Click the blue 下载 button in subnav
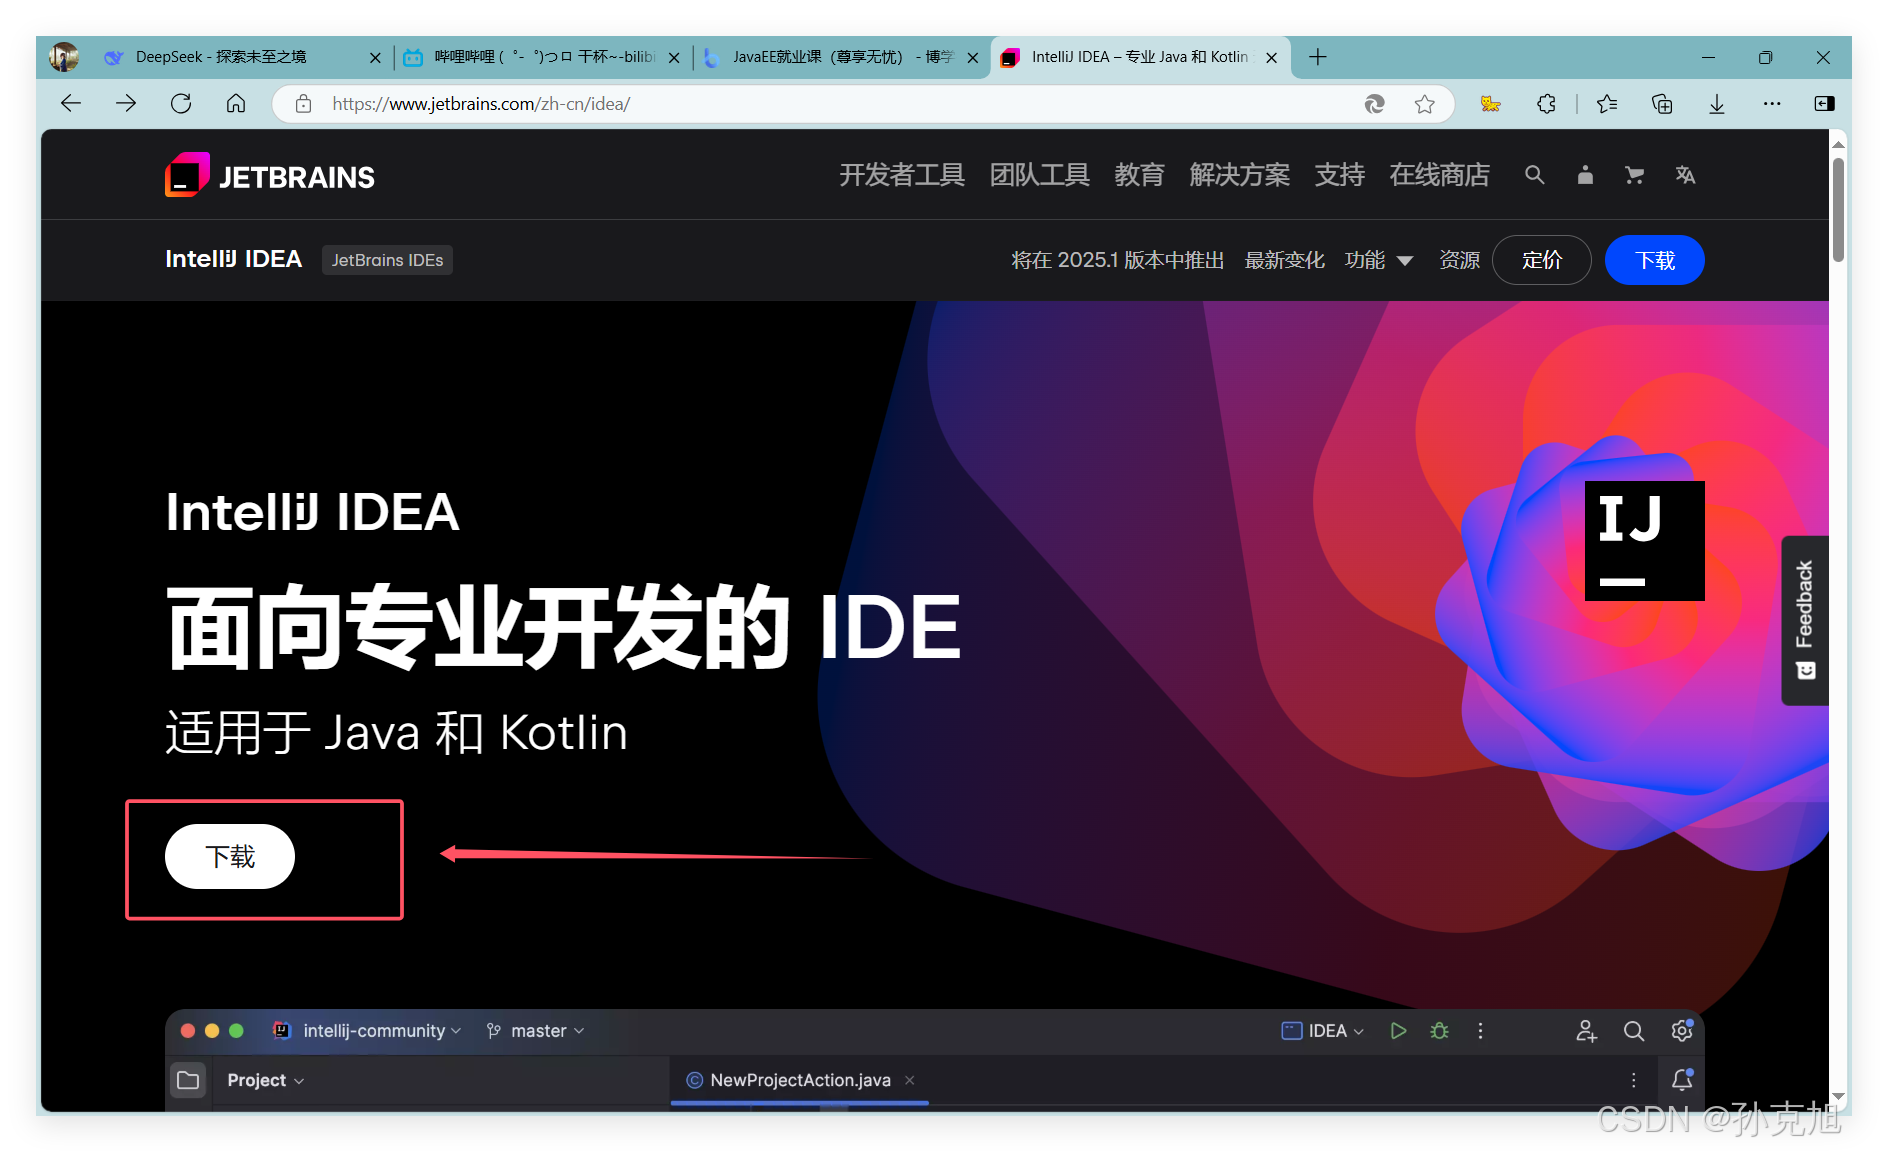This screenshot has height=1152, width=1888. tap(1655, 260)
